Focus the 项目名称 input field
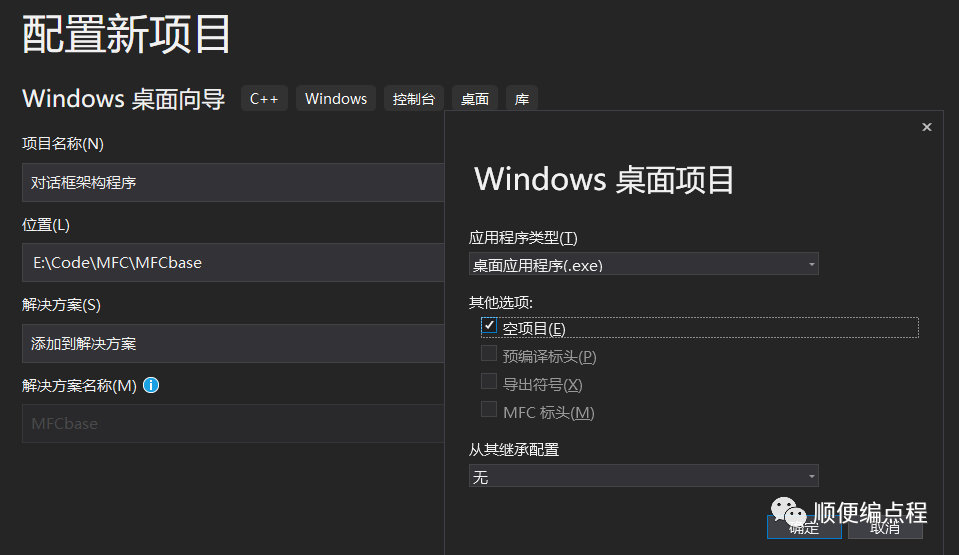Viewport: 959px width, 555px height. [233, 182]
